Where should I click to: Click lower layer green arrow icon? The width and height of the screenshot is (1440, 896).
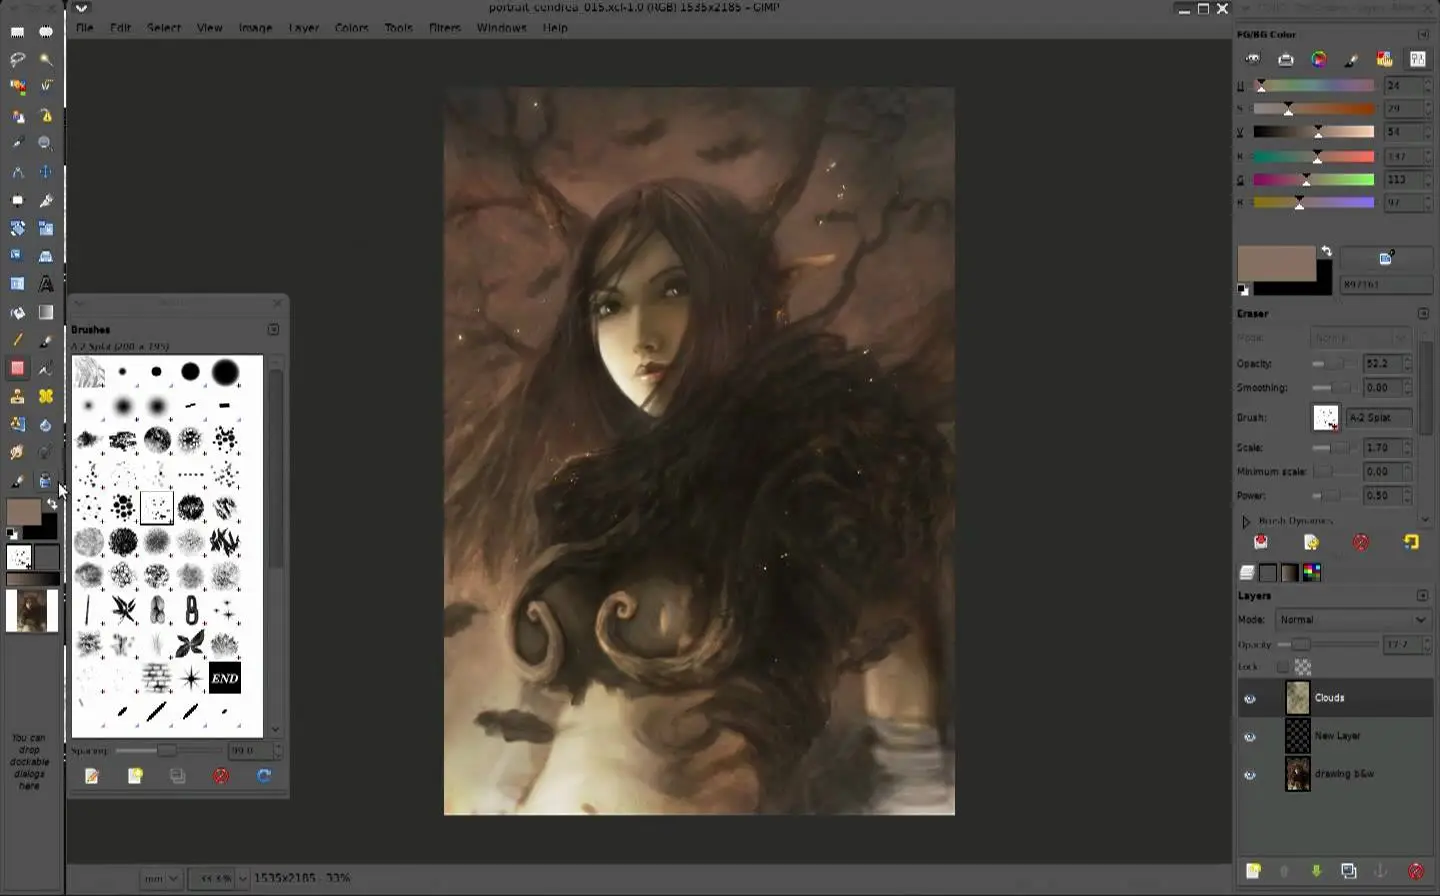click(x=1316, y=871)
